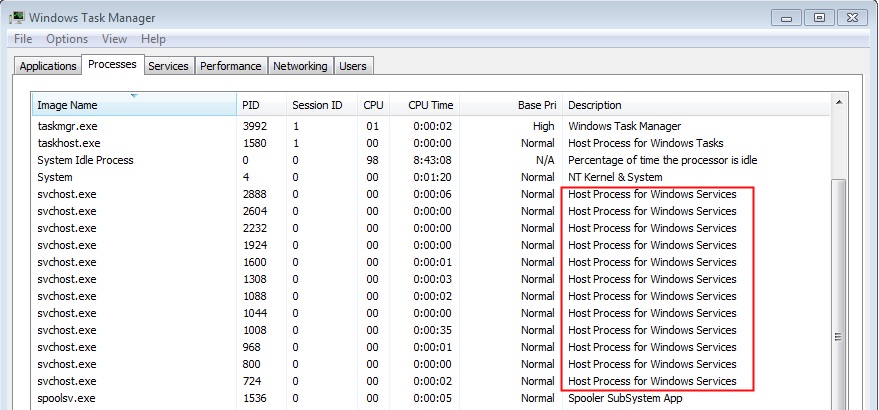
Task: Select the System Idle Process row
Action: click(x=431, y=160)
